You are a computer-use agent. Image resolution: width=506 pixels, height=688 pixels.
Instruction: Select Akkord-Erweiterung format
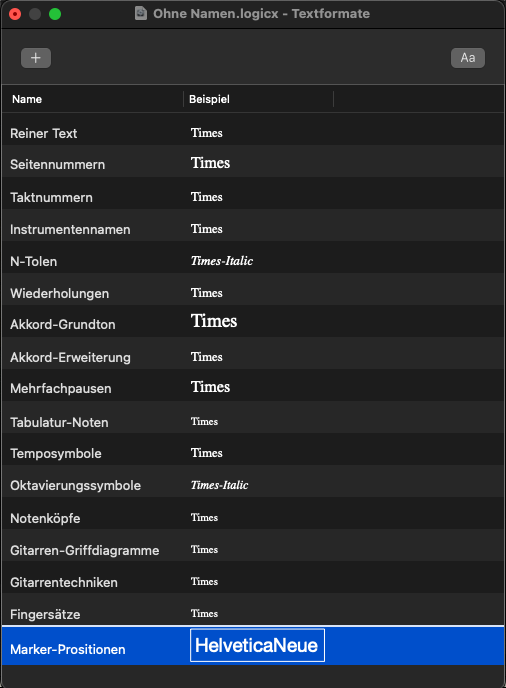coord(253,357)
